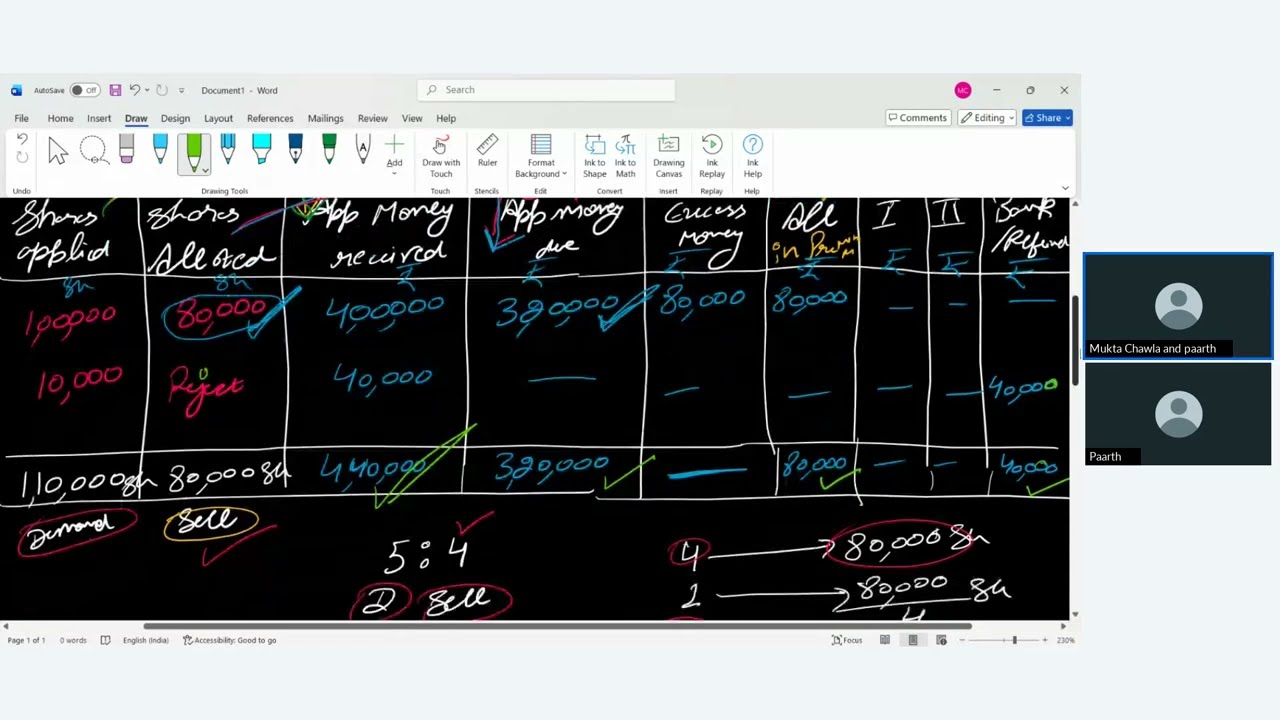Click the horizontal scrollbar thumb
The width and height of the screenshot is (1280, 720).
[x=557, y=627]
